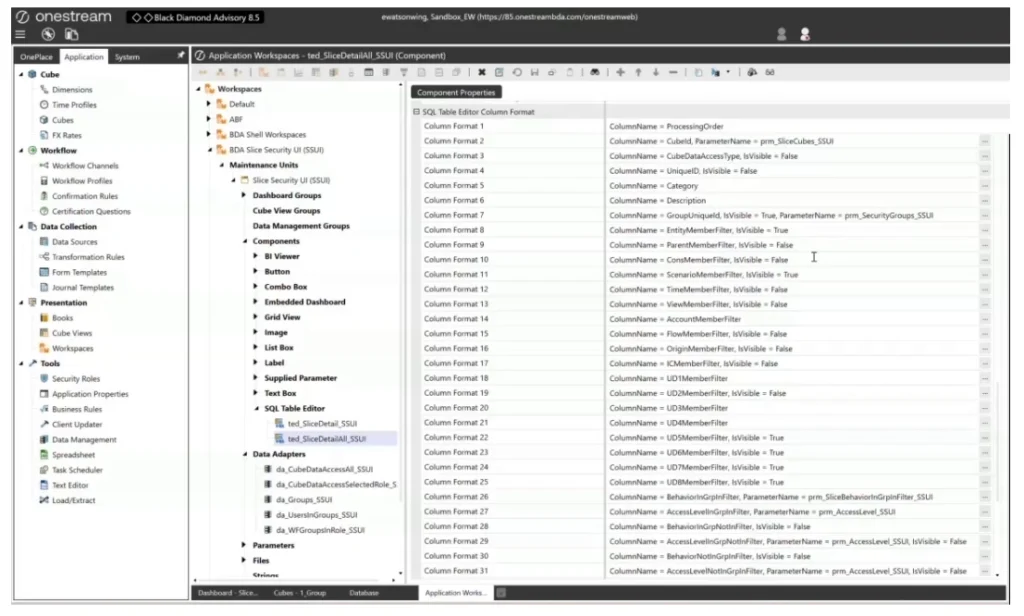Open ellipsis editor for Column Format 2
1024x616 pixels.
click(x=985, y=141)
